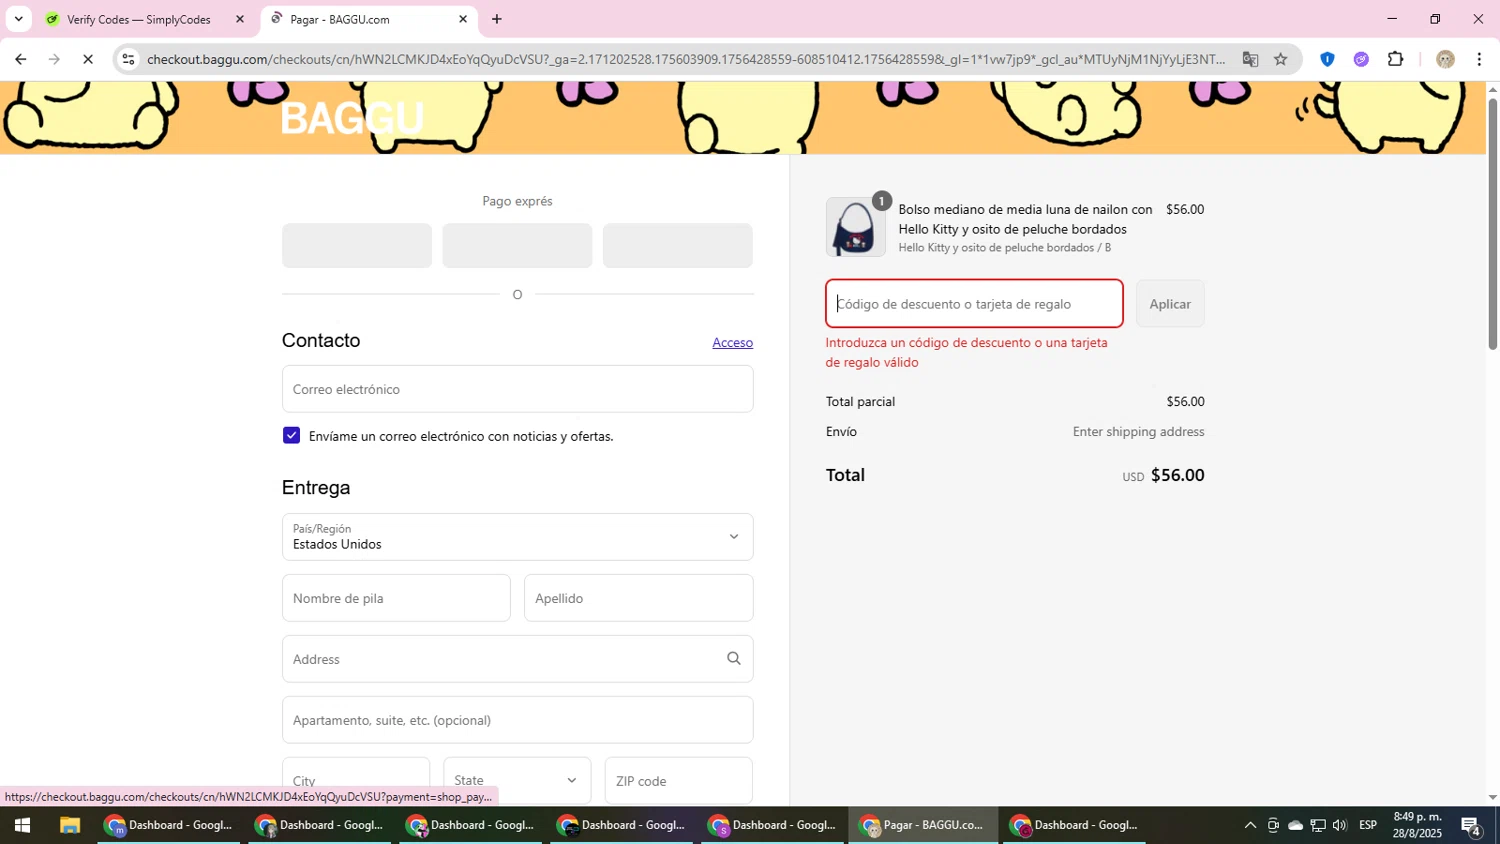Click the Total parcial $56.00 amount

tap(1185, 402)
